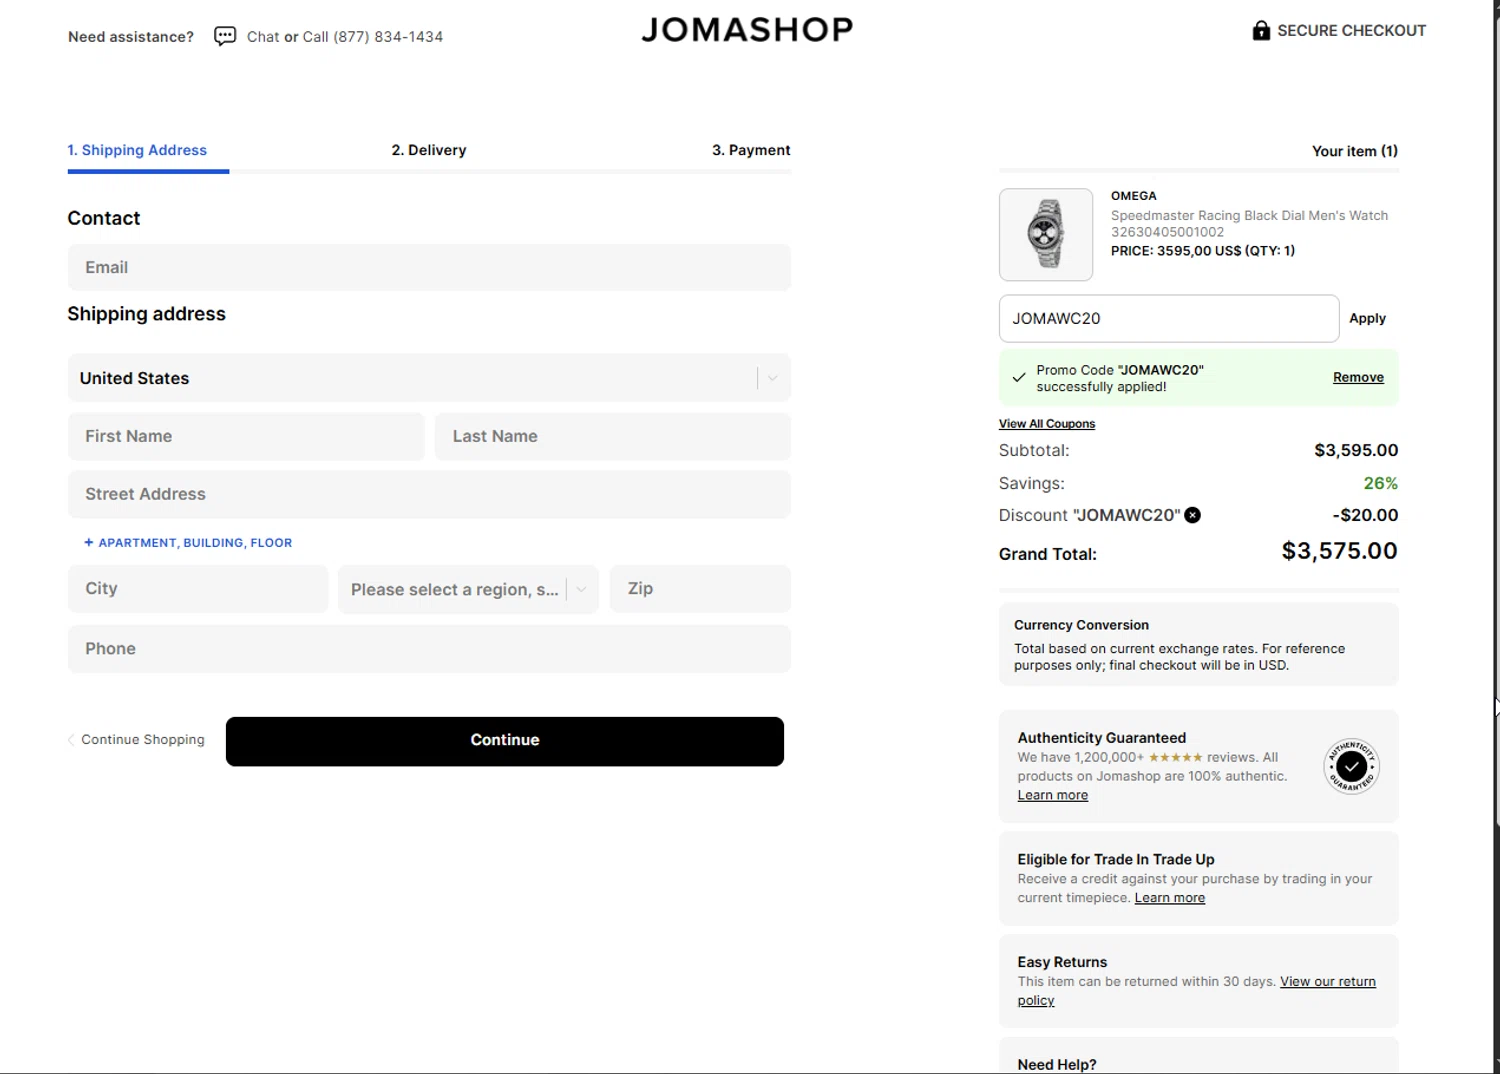The height and width of the screenshot is (1074, 1500).
Task: Click the Omega watch thumbnail
Action: coord(1046,234)
